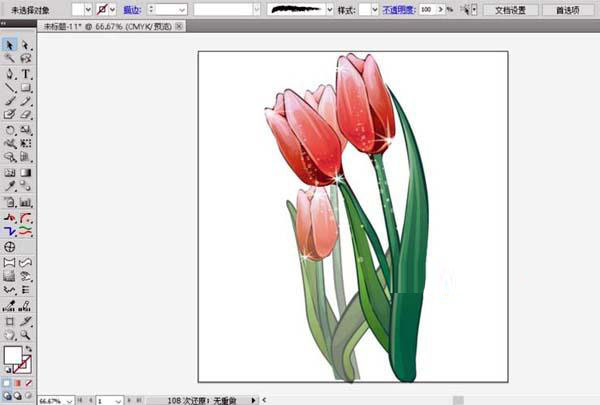Click the 文档设置 button

510,10
